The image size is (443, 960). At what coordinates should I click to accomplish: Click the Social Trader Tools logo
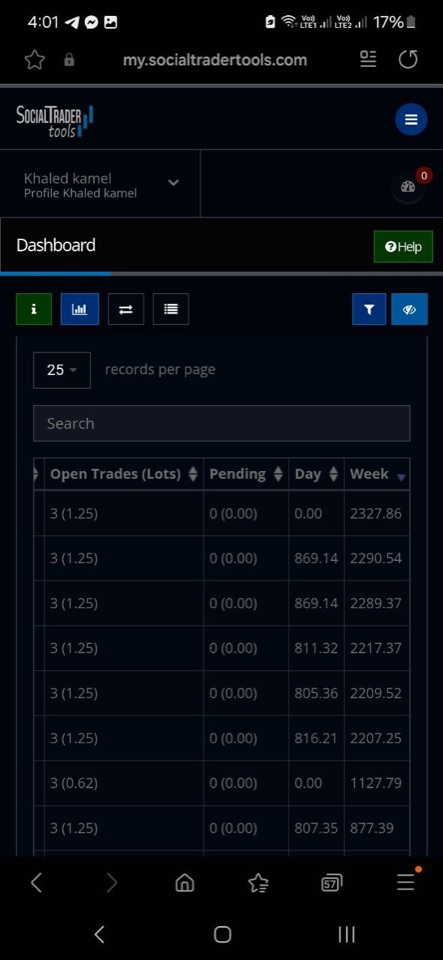(54, 121)
